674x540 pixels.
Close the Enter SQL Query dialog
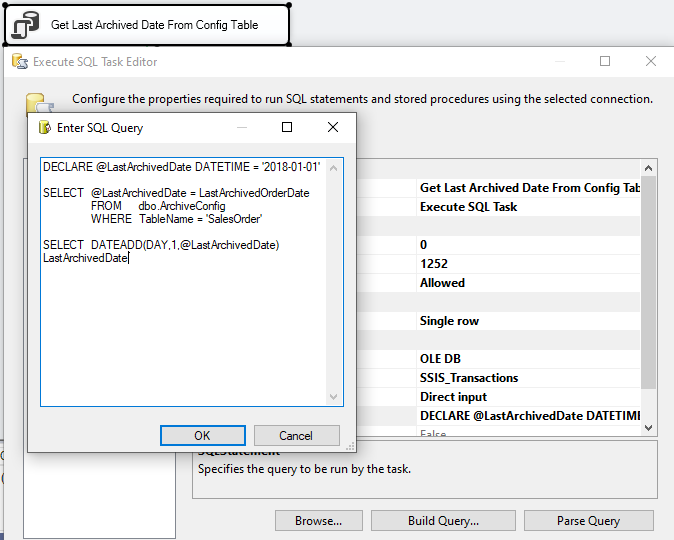[x=333, y=127]
